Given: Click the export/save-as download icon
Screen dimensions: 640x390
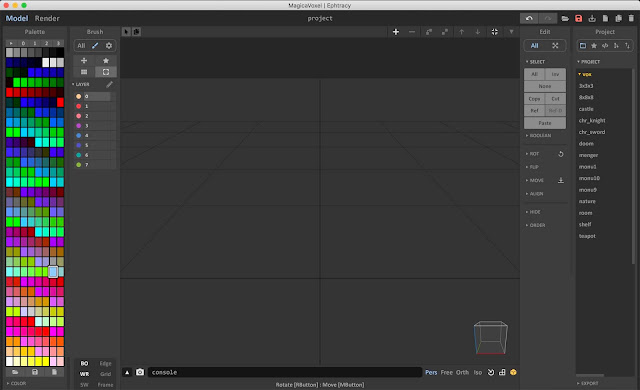Looking at the screenshot, I should pyautogui.click(x=592, y=18).
